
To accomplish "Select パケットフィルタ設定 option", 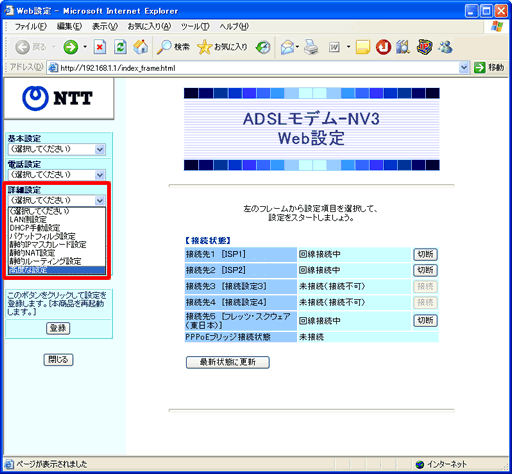I will [x=57, y=236].
